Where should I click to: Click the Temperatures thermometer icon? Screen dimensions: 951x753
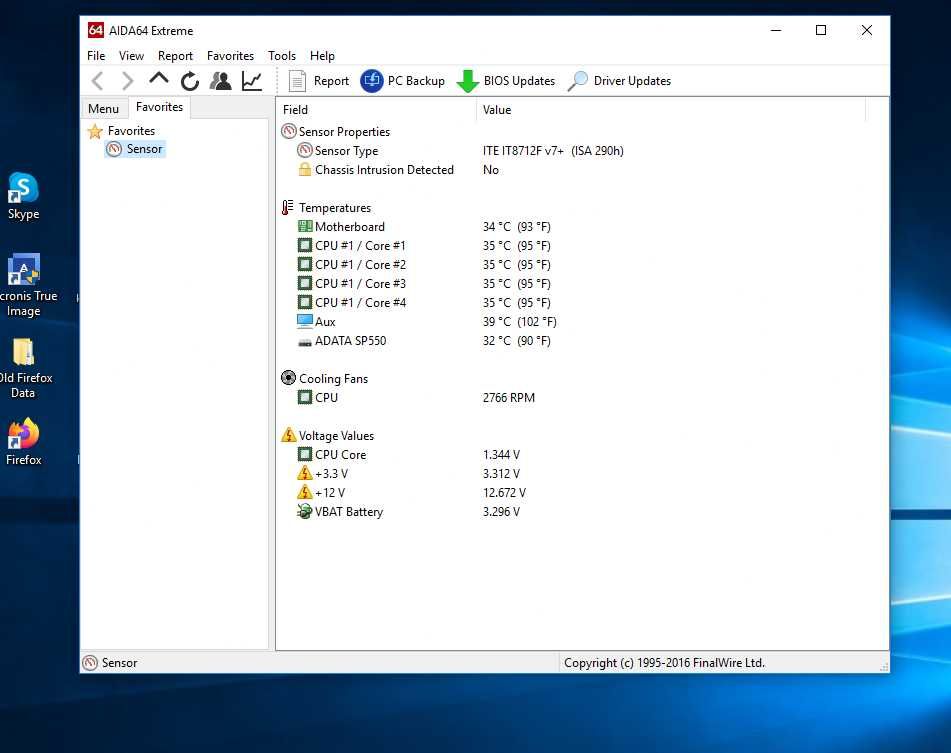[287, 207]
